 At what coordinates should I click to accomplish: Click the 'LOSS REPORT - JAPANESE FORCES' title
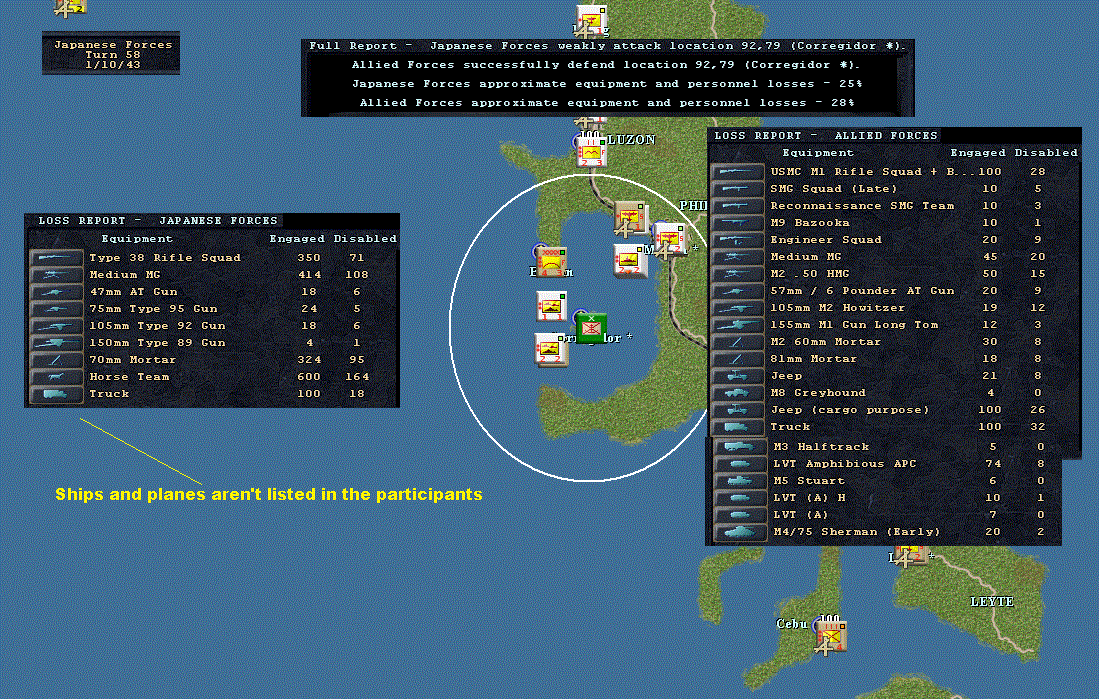click(158, 220)
